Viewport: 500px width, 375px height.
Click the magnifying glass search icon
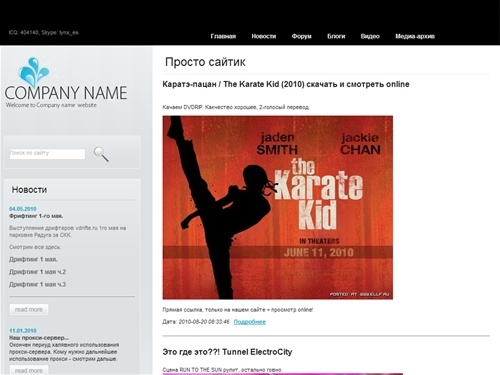point(101,154)
